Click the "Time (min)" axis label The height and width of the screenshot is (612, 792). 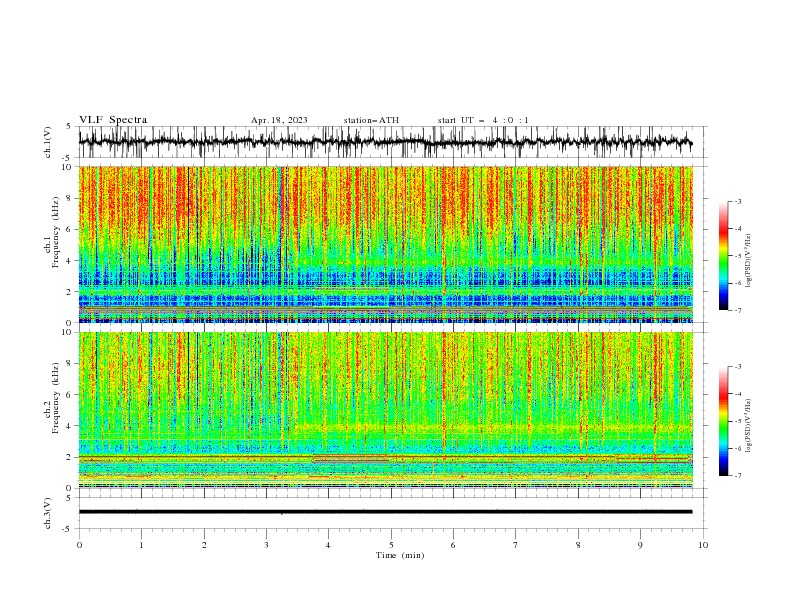[x=400, y=555]
